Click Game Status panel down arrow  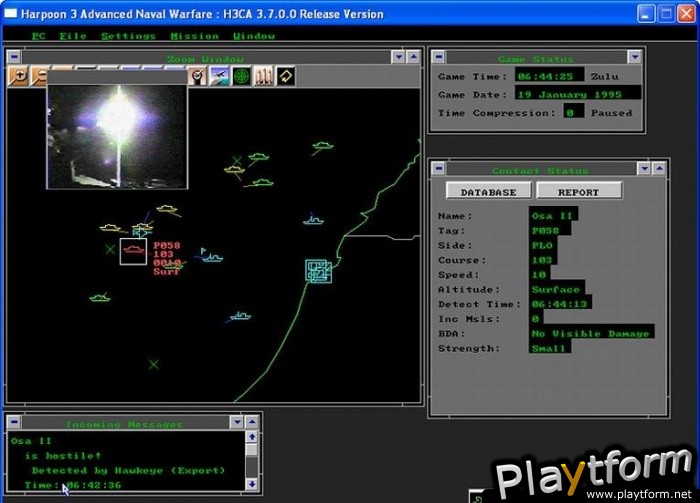[x=634, y=57]
